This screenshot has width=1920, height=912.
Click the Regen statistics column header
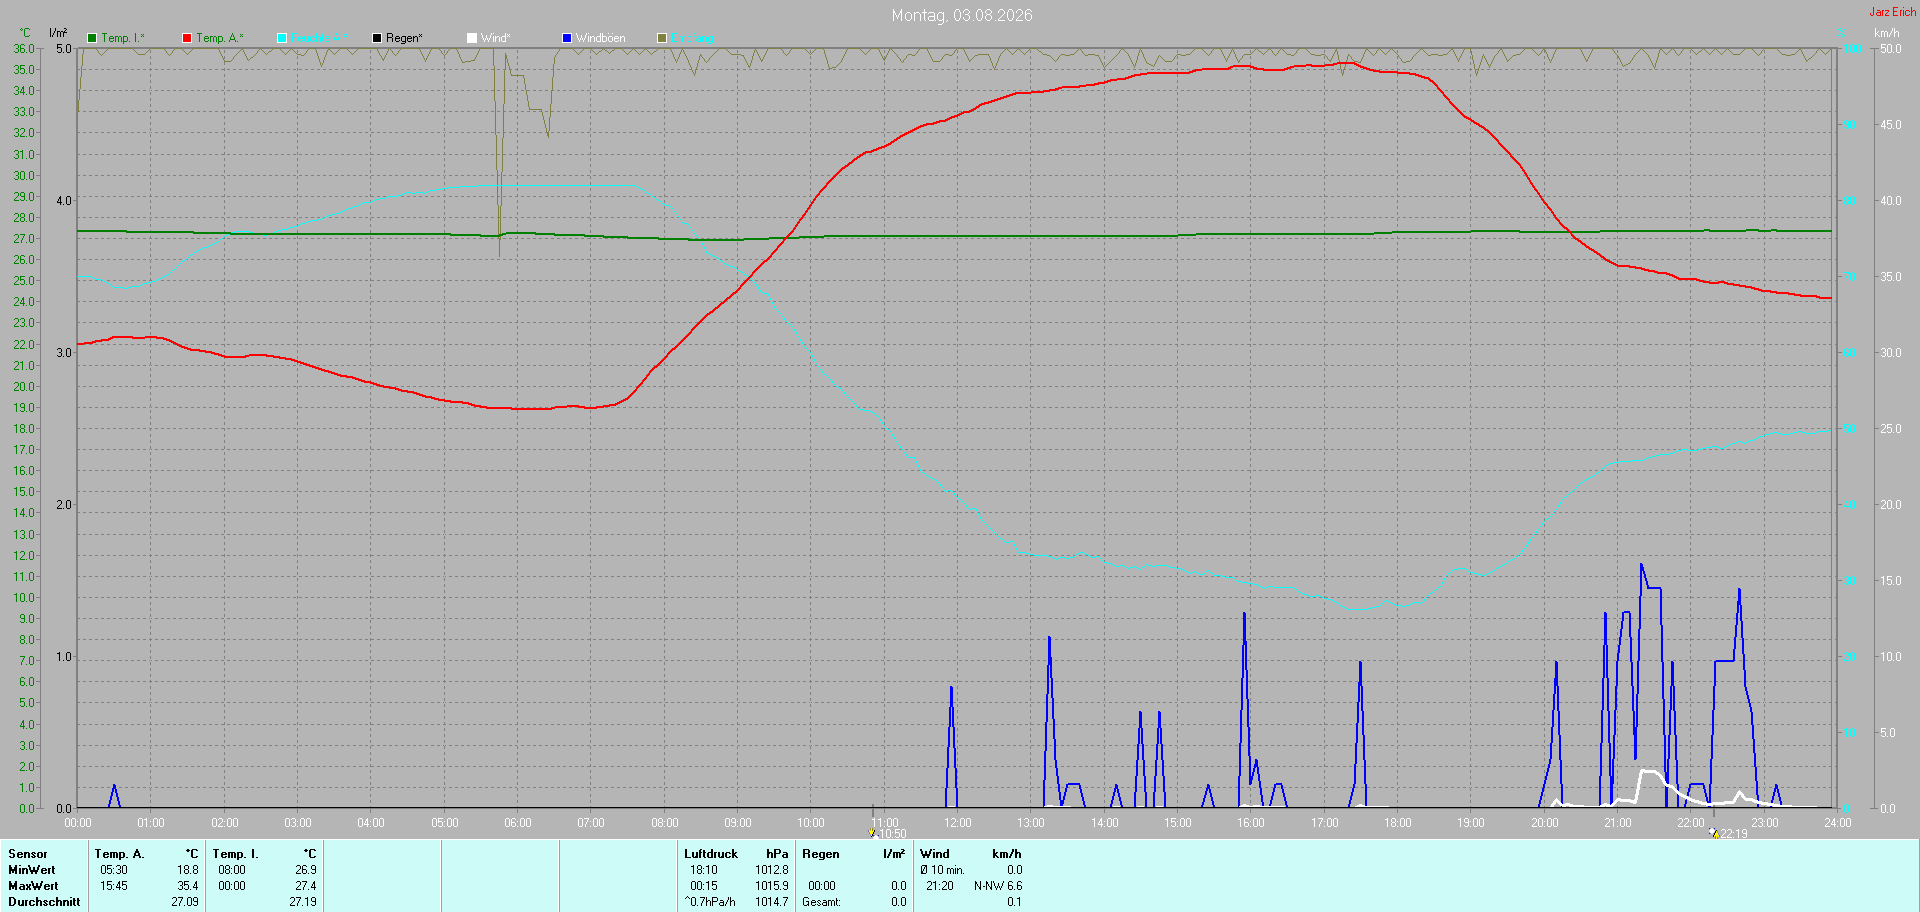coord(821,854)
